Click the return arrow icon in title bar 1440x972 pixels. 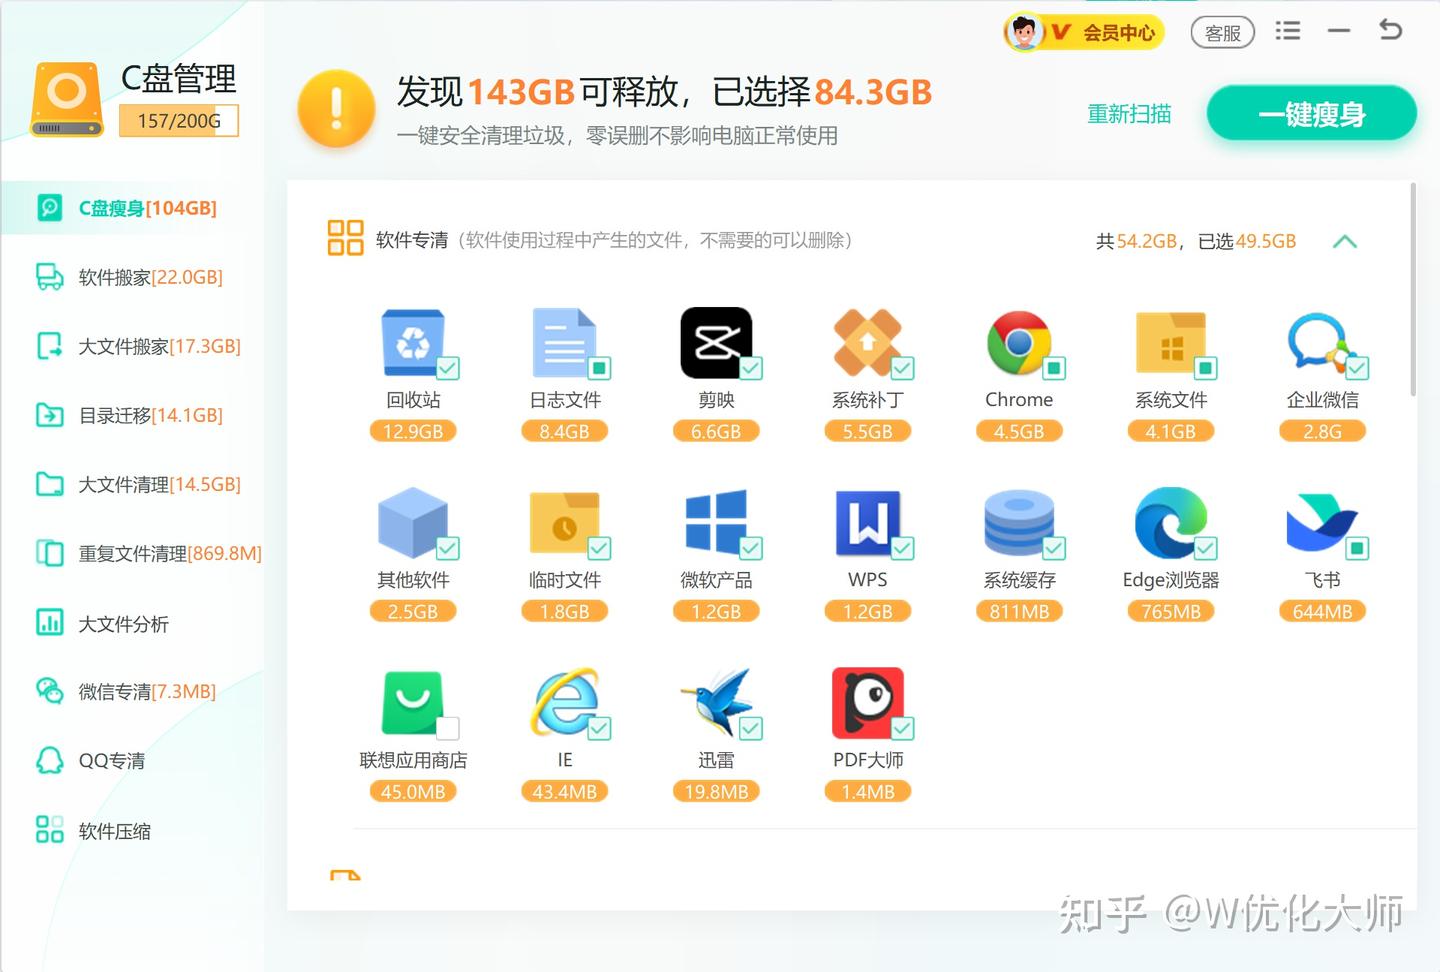1390,30
